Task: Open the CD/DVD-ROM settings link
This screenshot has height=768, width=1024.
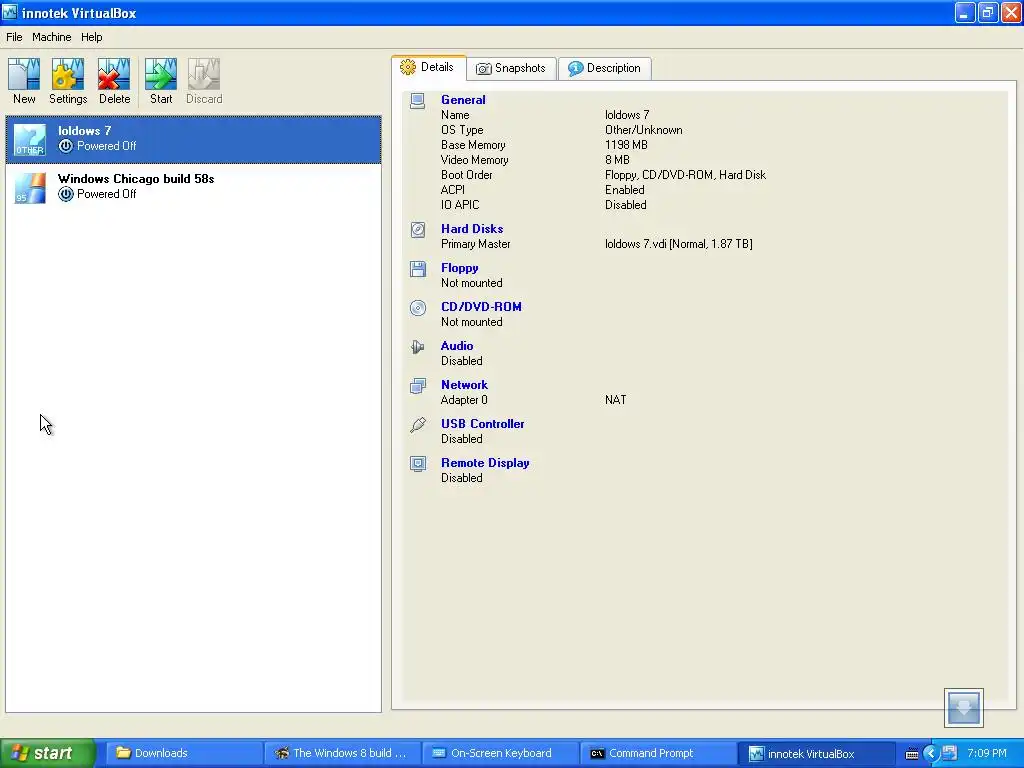Action: point(481,307)
